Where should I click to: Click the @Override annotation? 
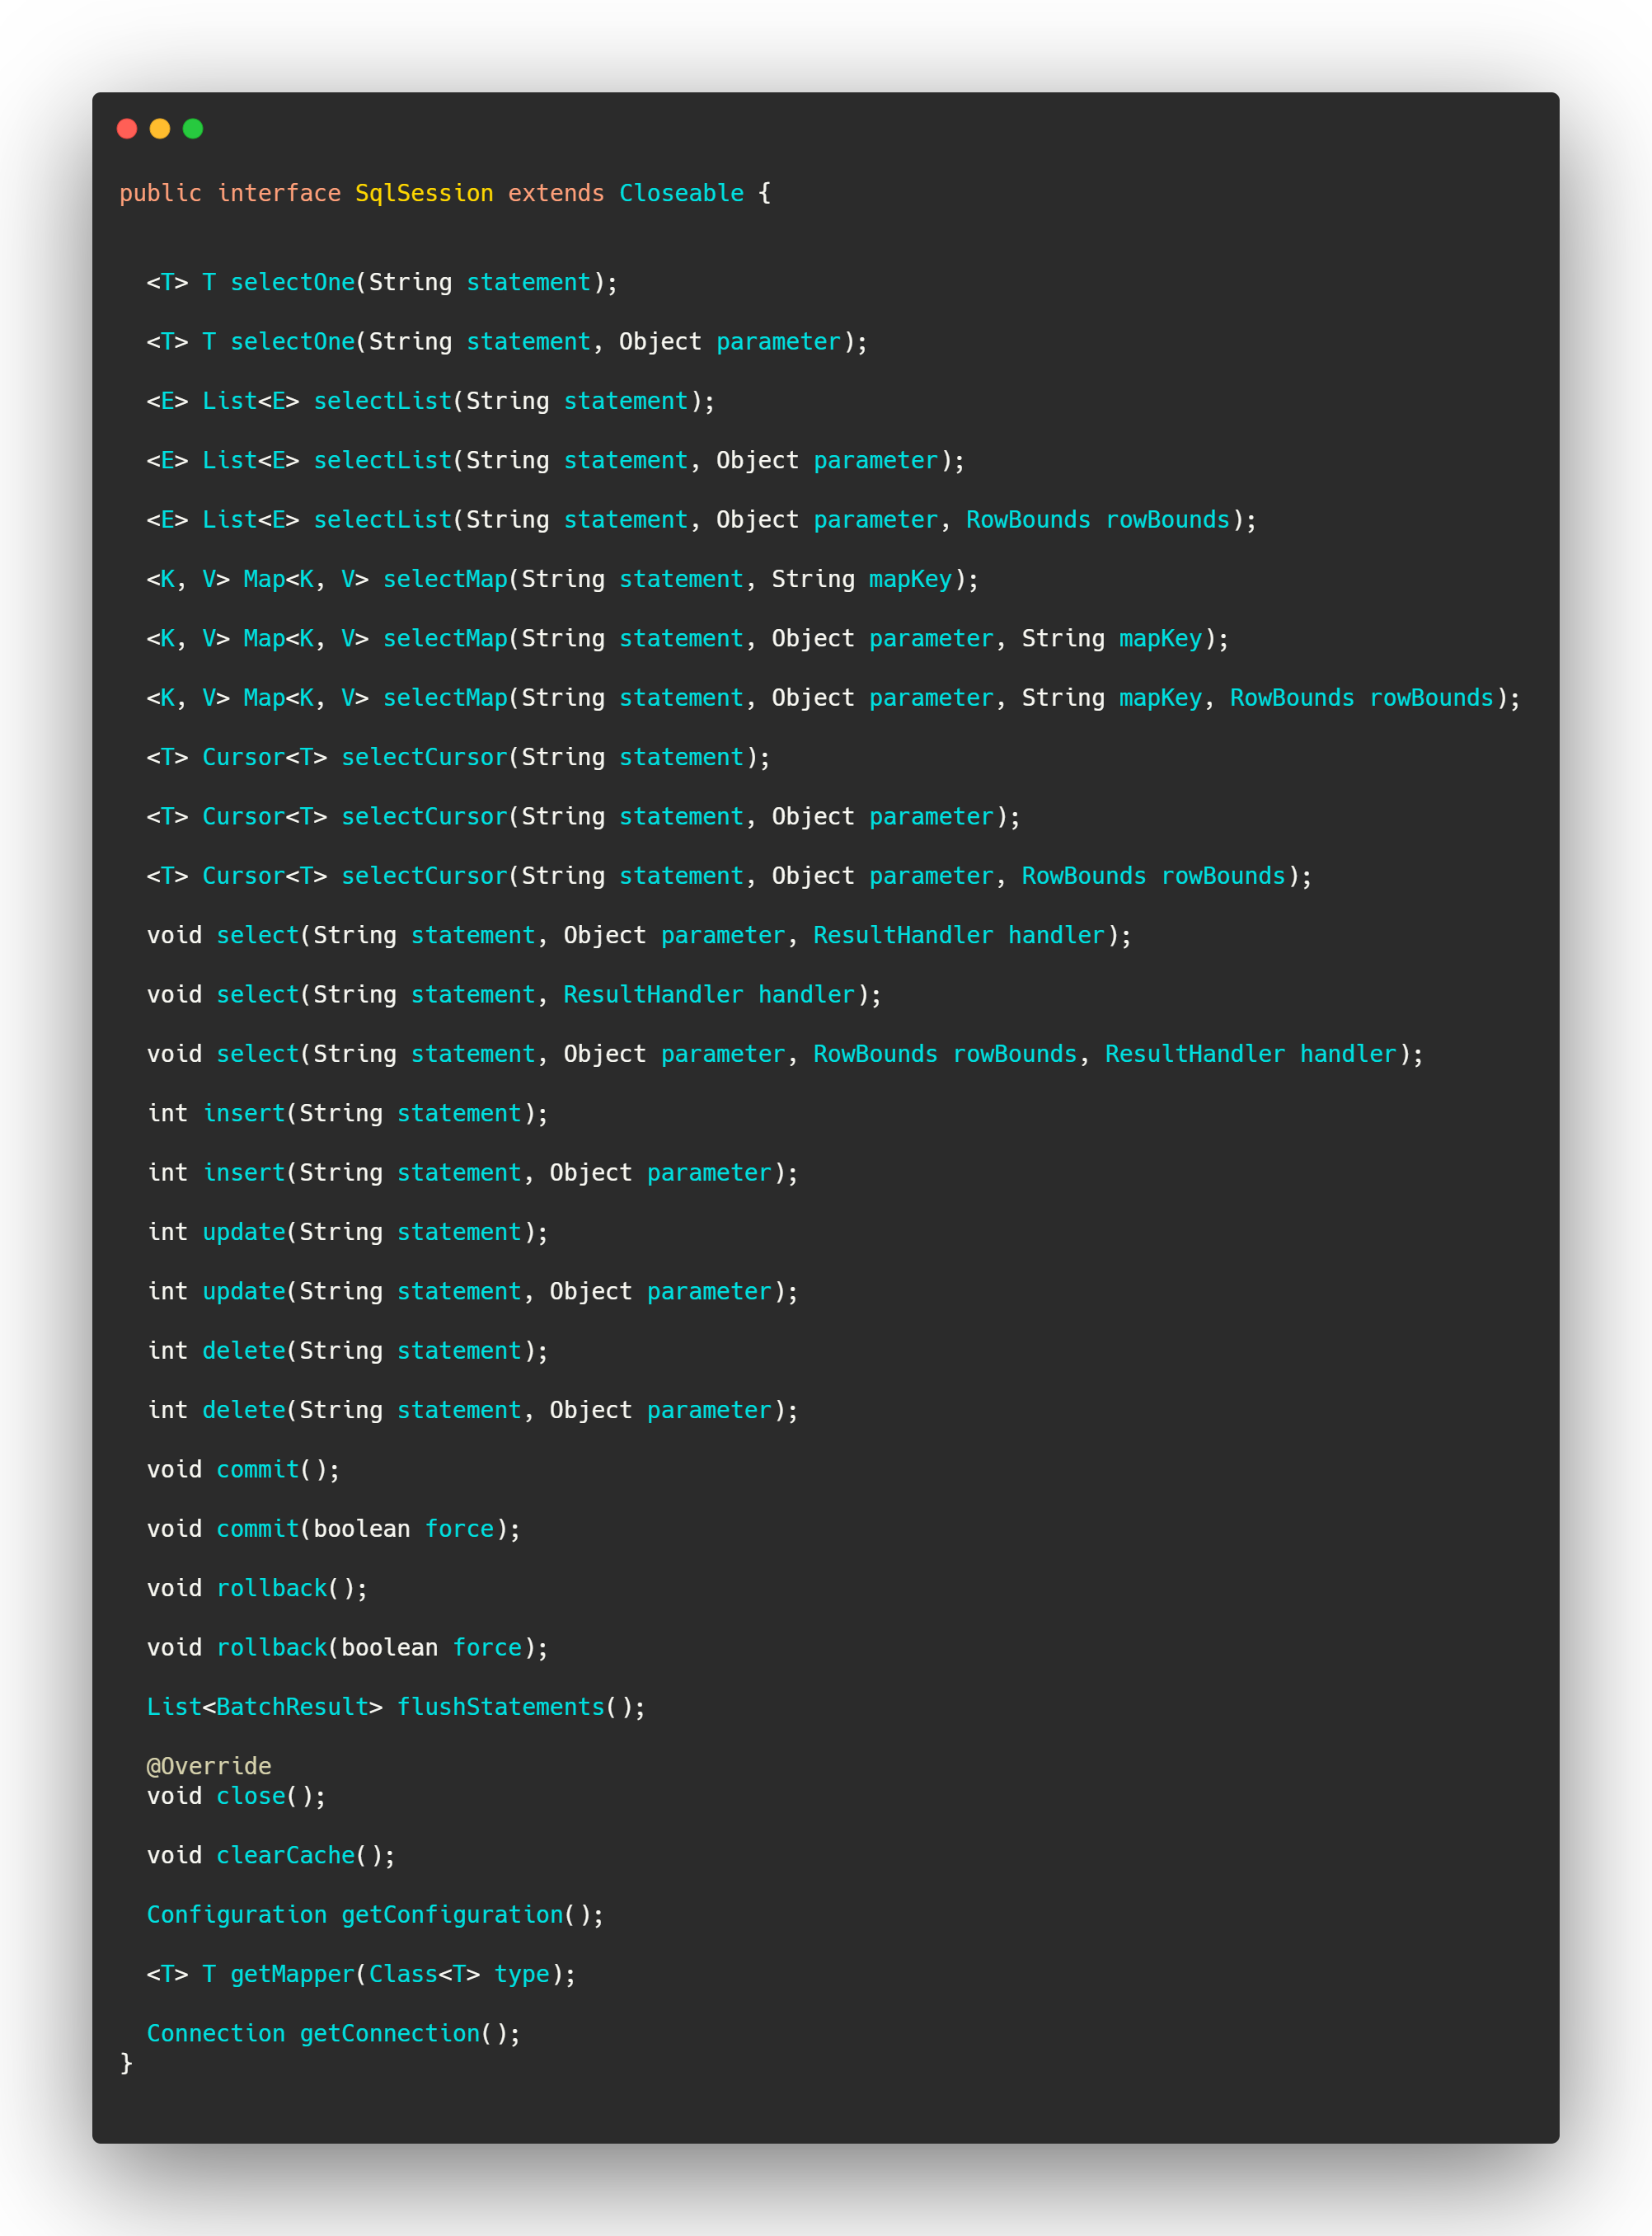[x=209, y=1766]
